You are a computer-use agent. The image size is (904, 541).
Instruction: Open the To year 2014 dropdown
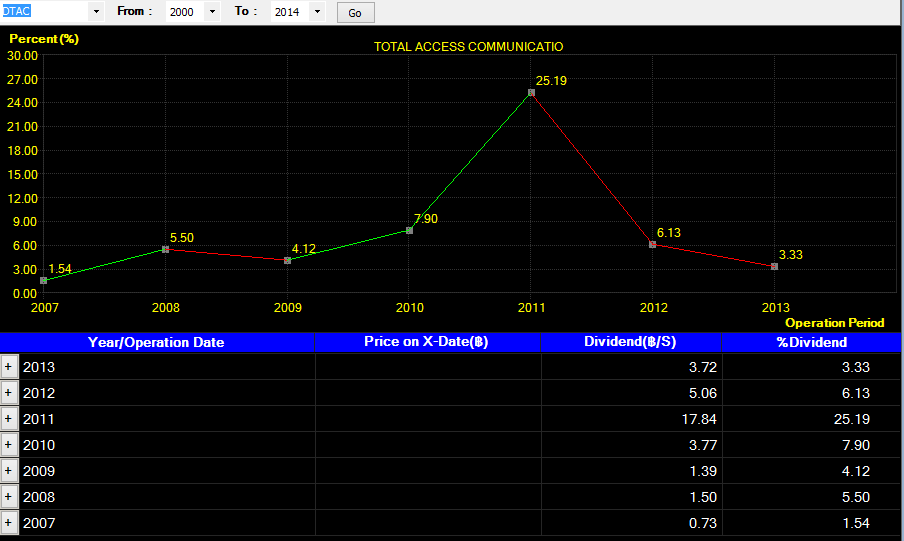pyautogui.click(x=317, y=12)
